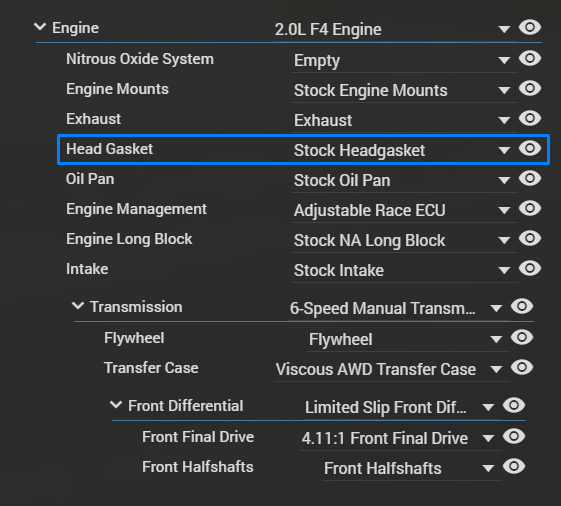Screen dimensions: 561x506
Task: Open the 2.0L F4 Engine dropdown
Action: pos(504,29)
